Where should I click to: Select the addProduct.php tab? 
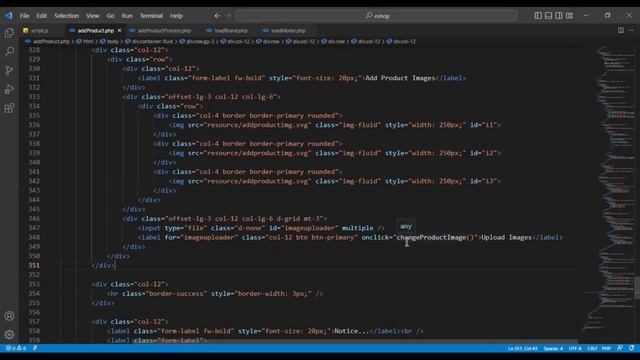pos(96,31)
